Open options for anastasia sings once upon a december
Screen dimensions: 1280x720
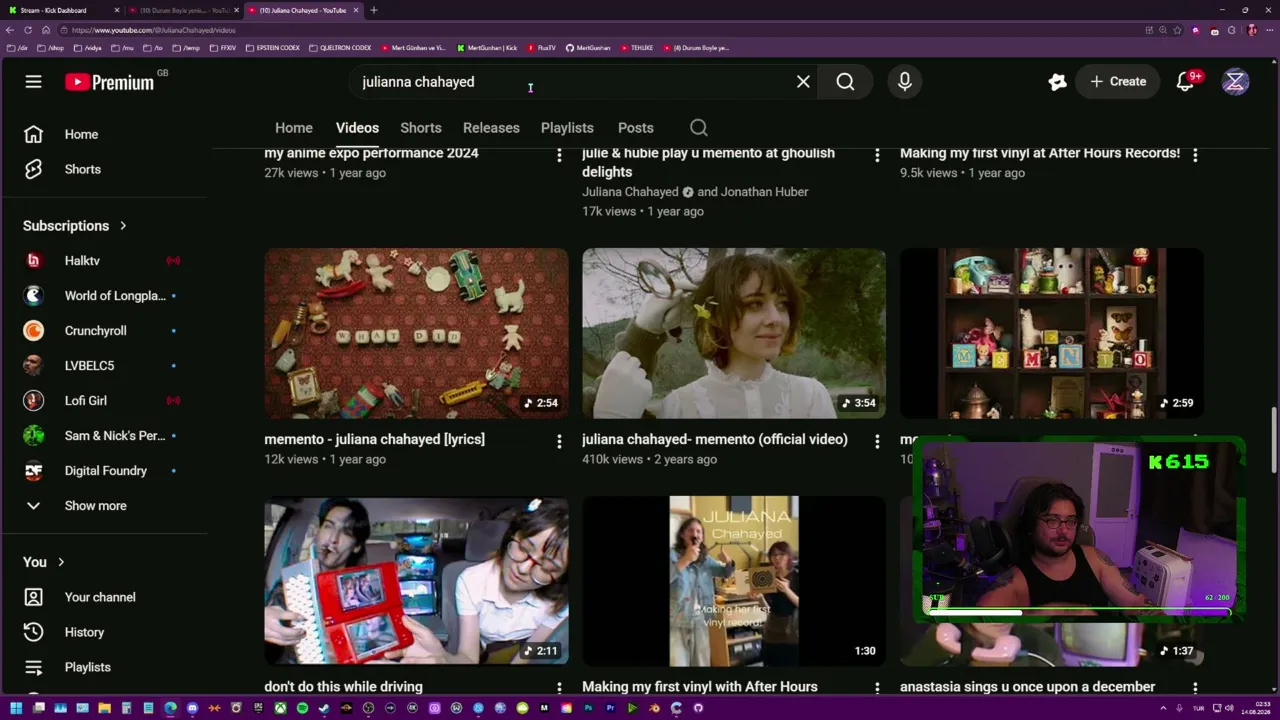pos(1195,688)
